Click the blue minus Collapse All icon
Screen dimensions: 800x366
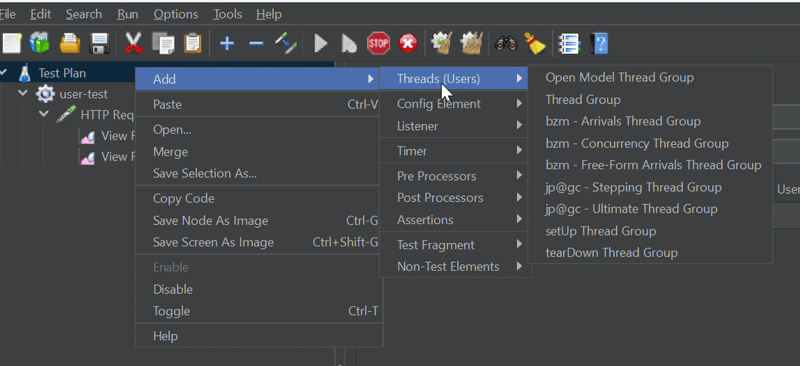256,43
